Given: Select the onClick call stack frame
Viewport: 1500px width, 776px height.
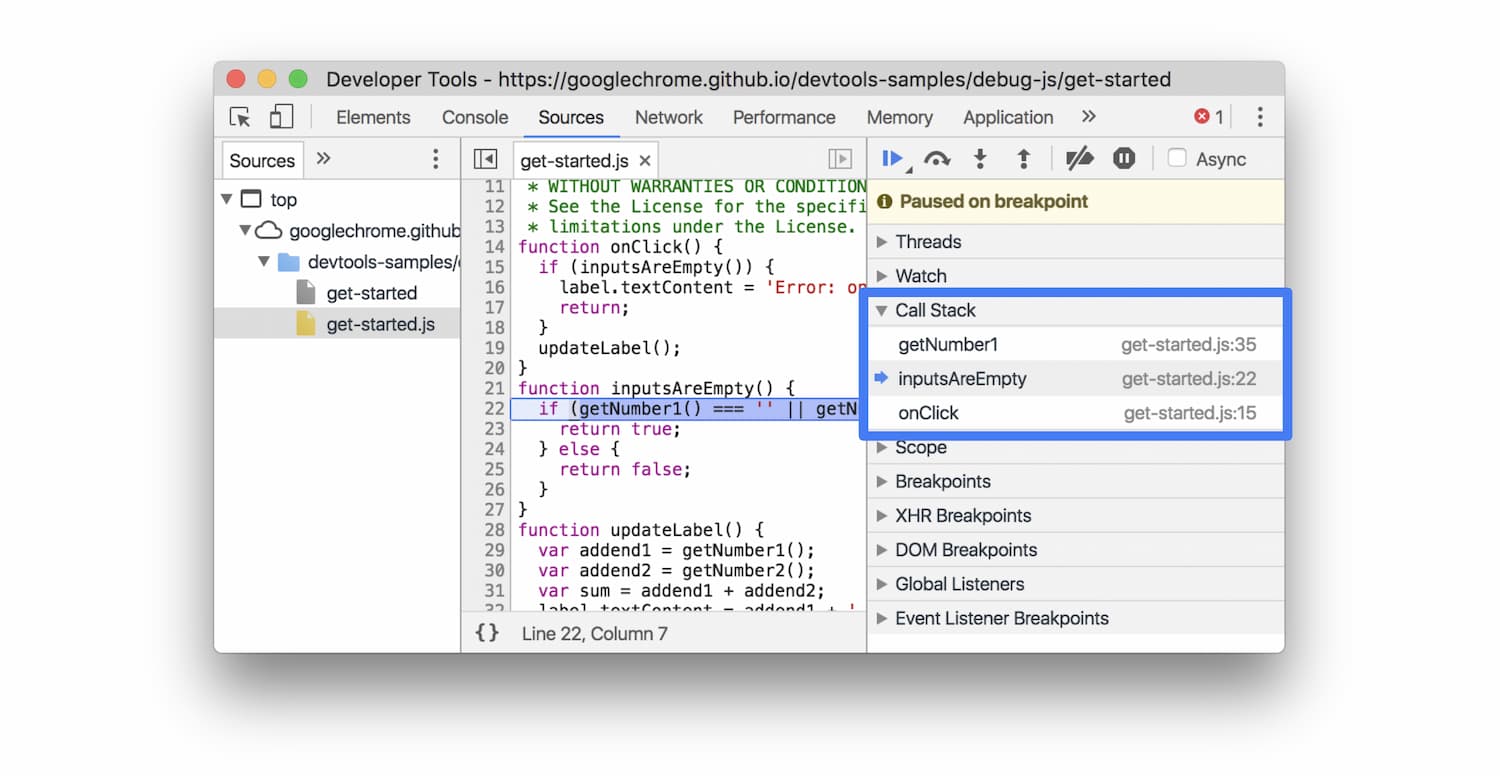Looking at the screenshot, I should [928, 413].
